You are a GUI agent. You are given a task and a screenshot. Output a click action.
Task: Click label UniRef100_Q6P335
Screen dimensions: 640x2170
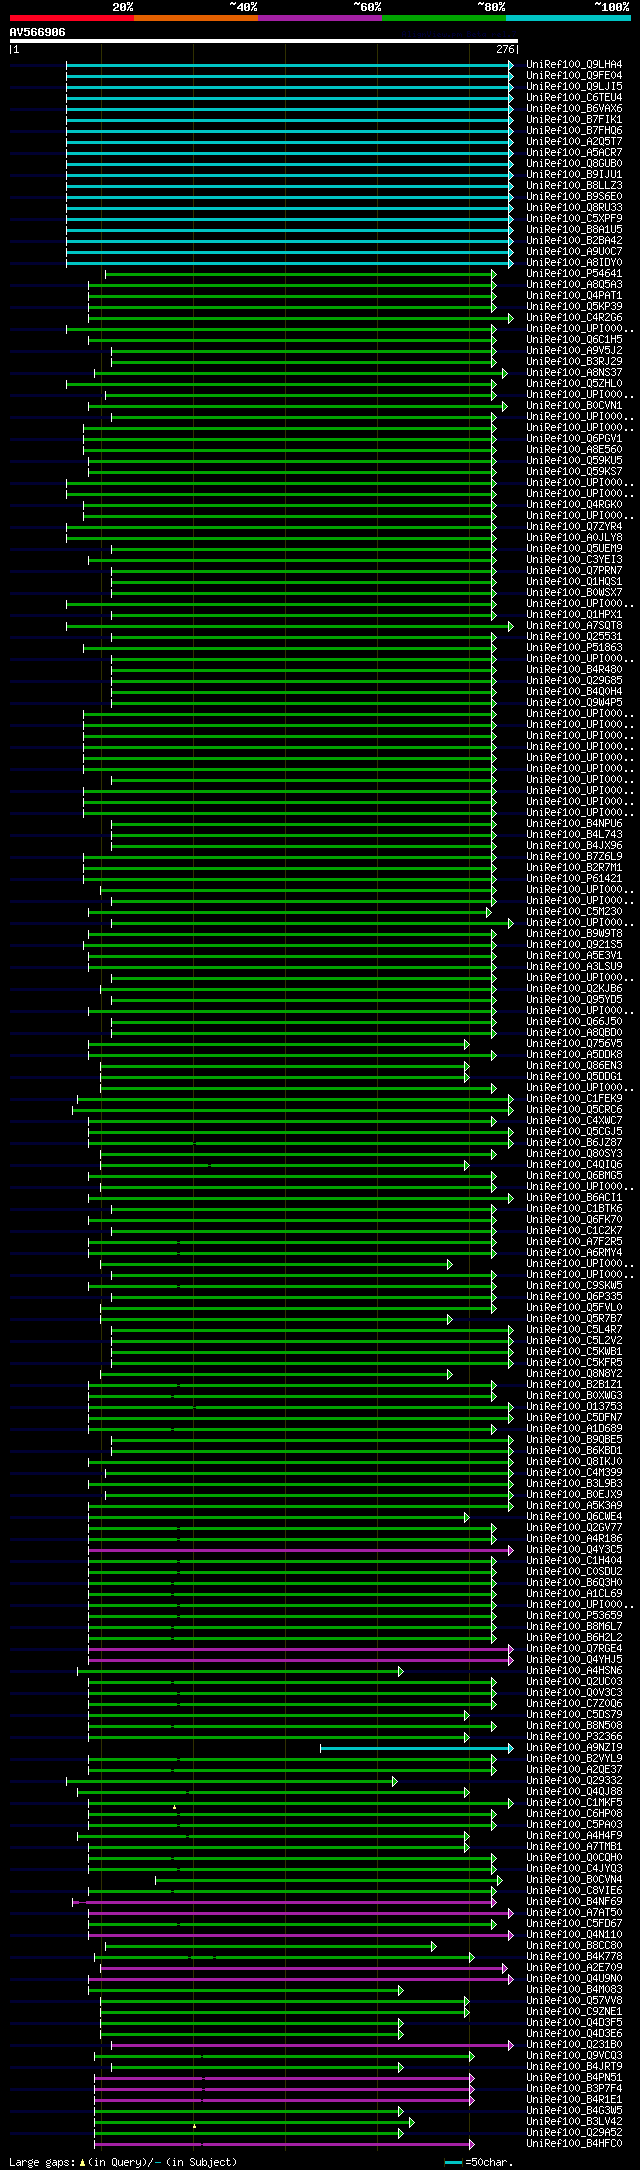point(574,1297)
